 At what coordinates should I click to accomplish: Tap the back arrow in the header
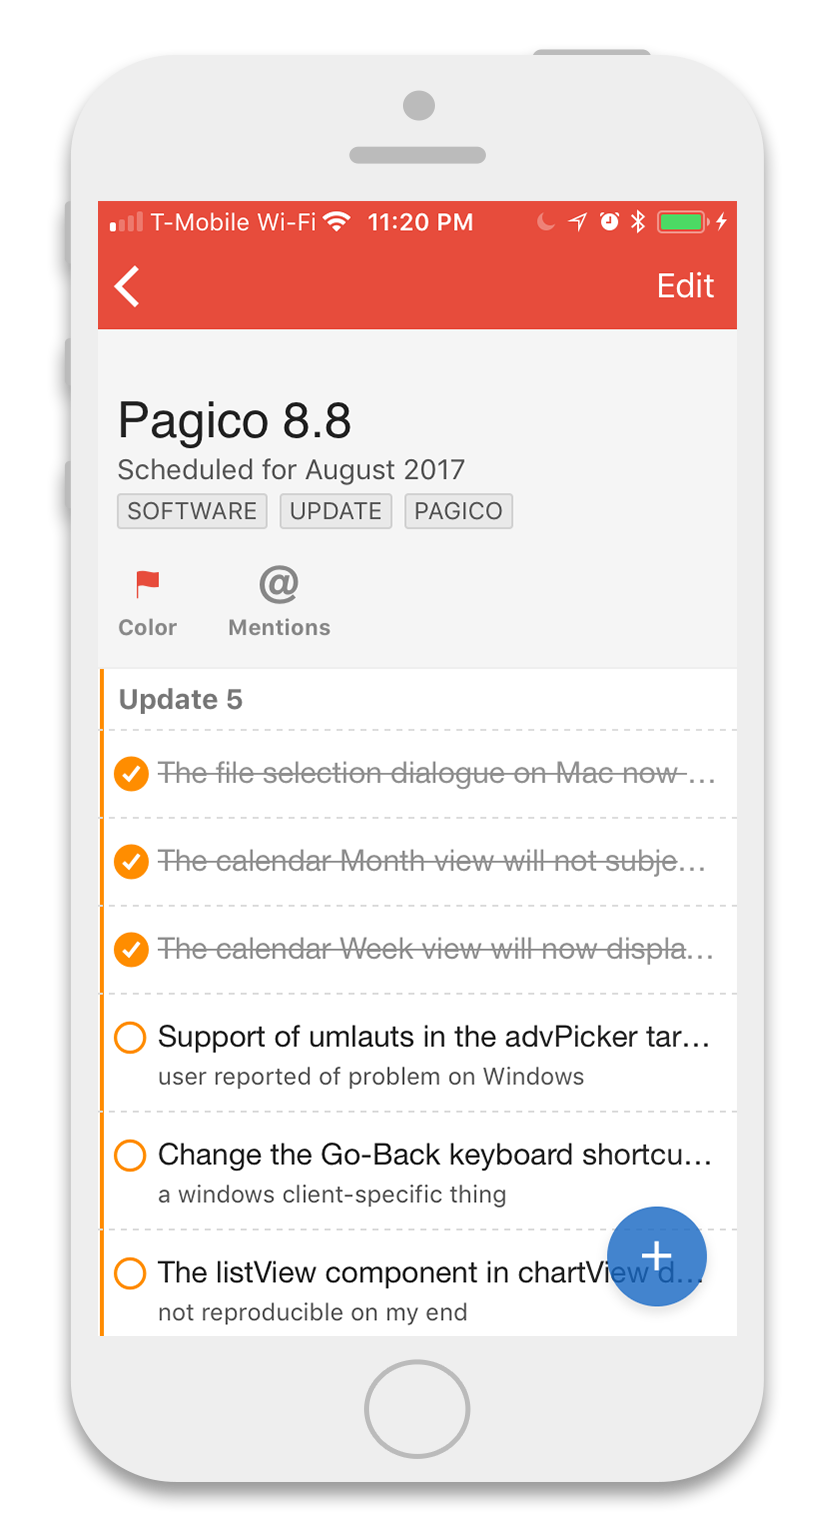pos(127,286)
